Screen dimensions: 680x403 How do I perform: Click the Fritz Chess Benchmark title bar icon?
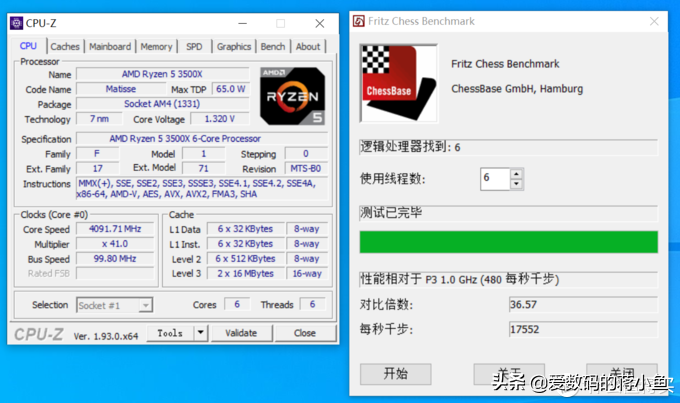[359, 21]
